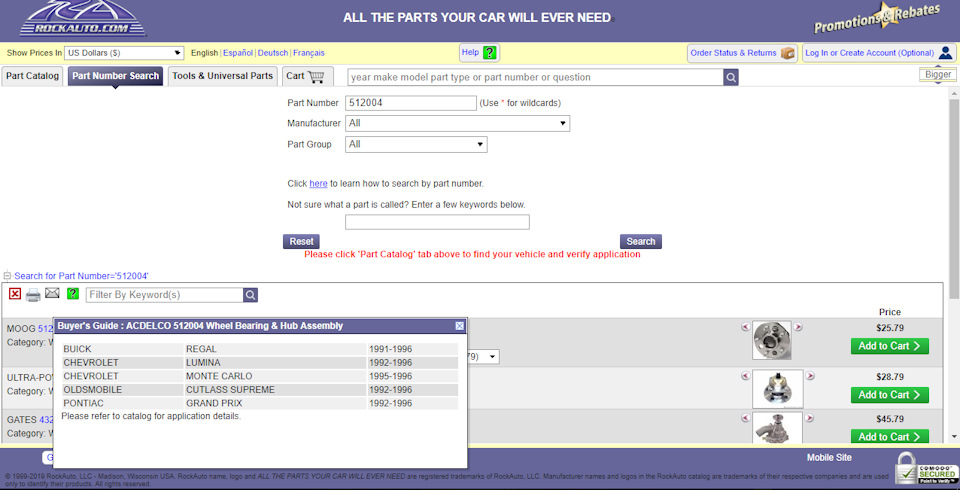
Task: Click the green help icon beside filter
Action: [x=73, y=293]
